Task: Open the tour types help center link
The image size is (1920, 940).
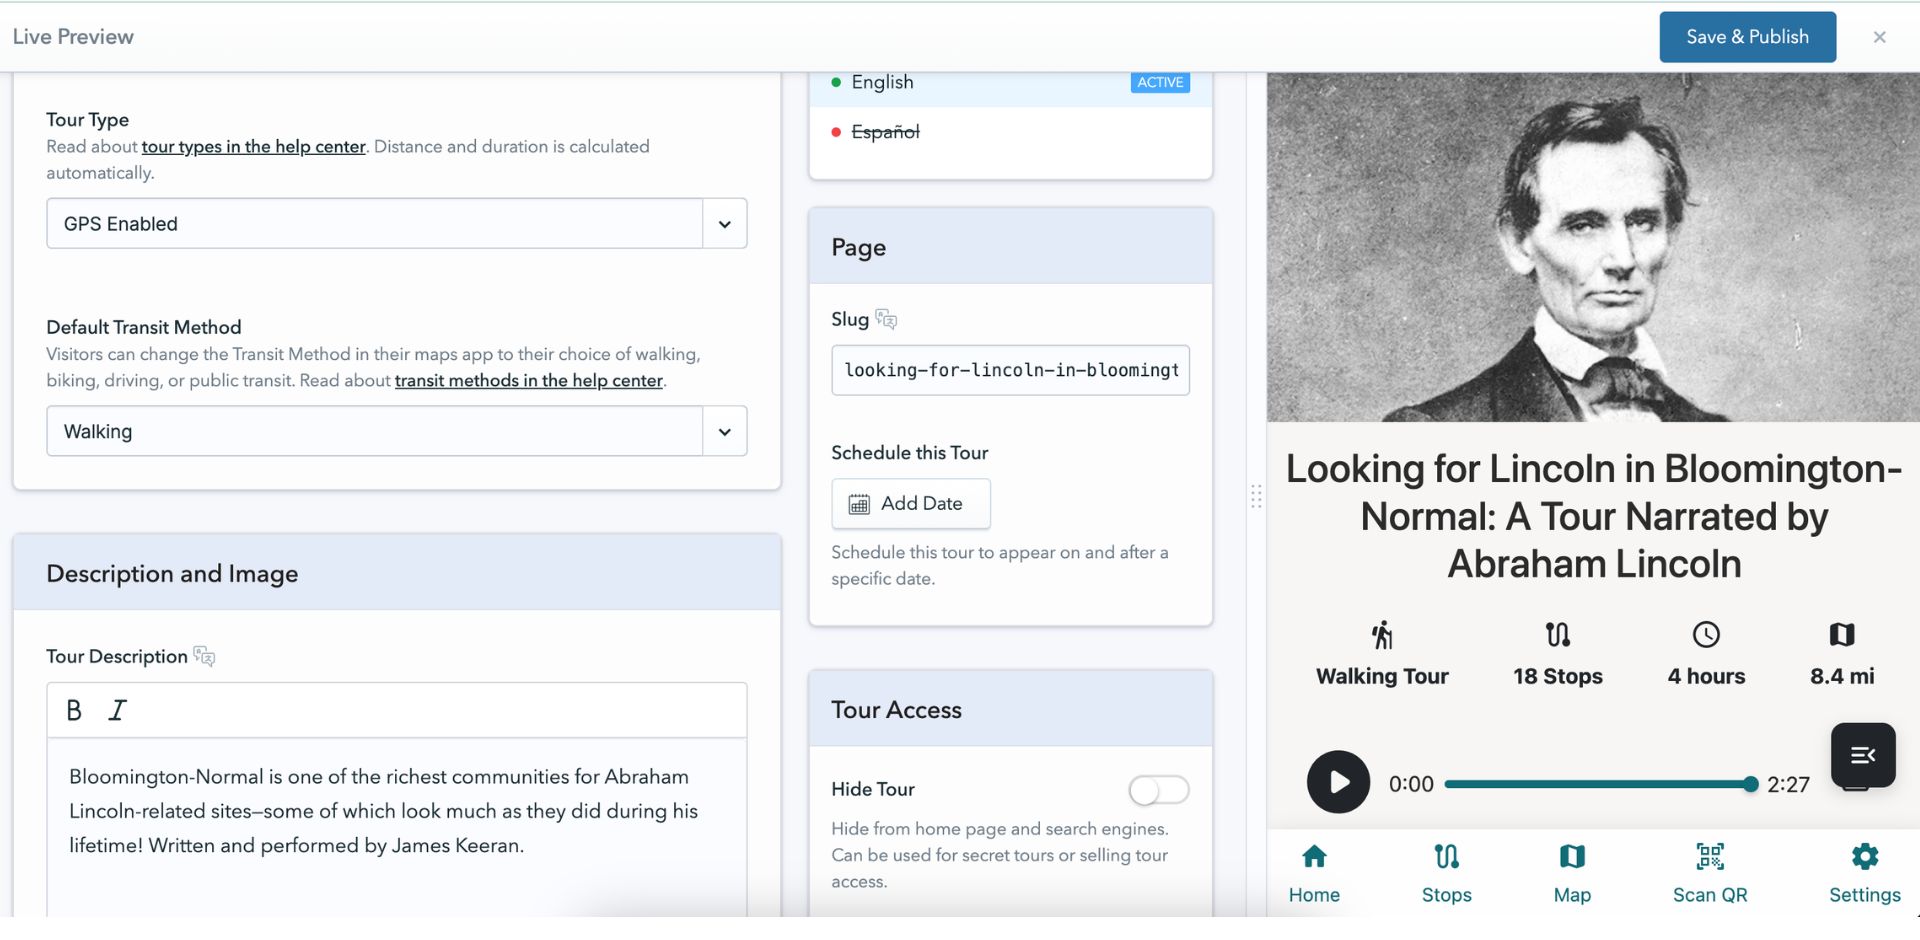Action: click(x=253, y=147)
